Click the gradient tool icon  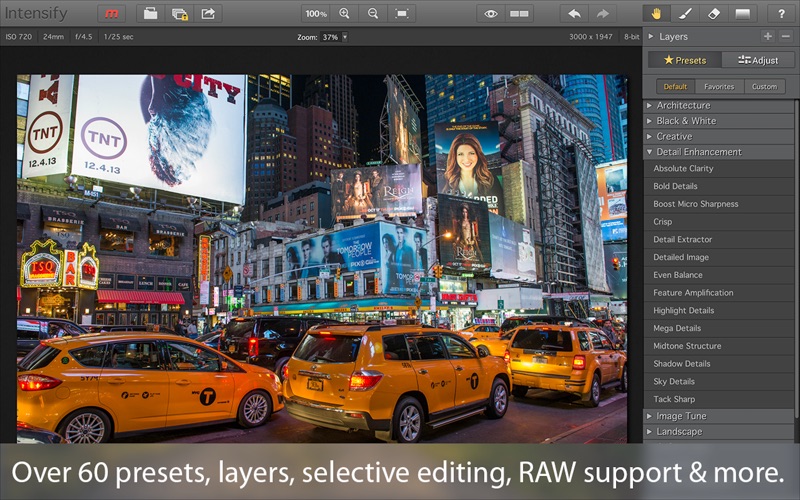[742, 14]
